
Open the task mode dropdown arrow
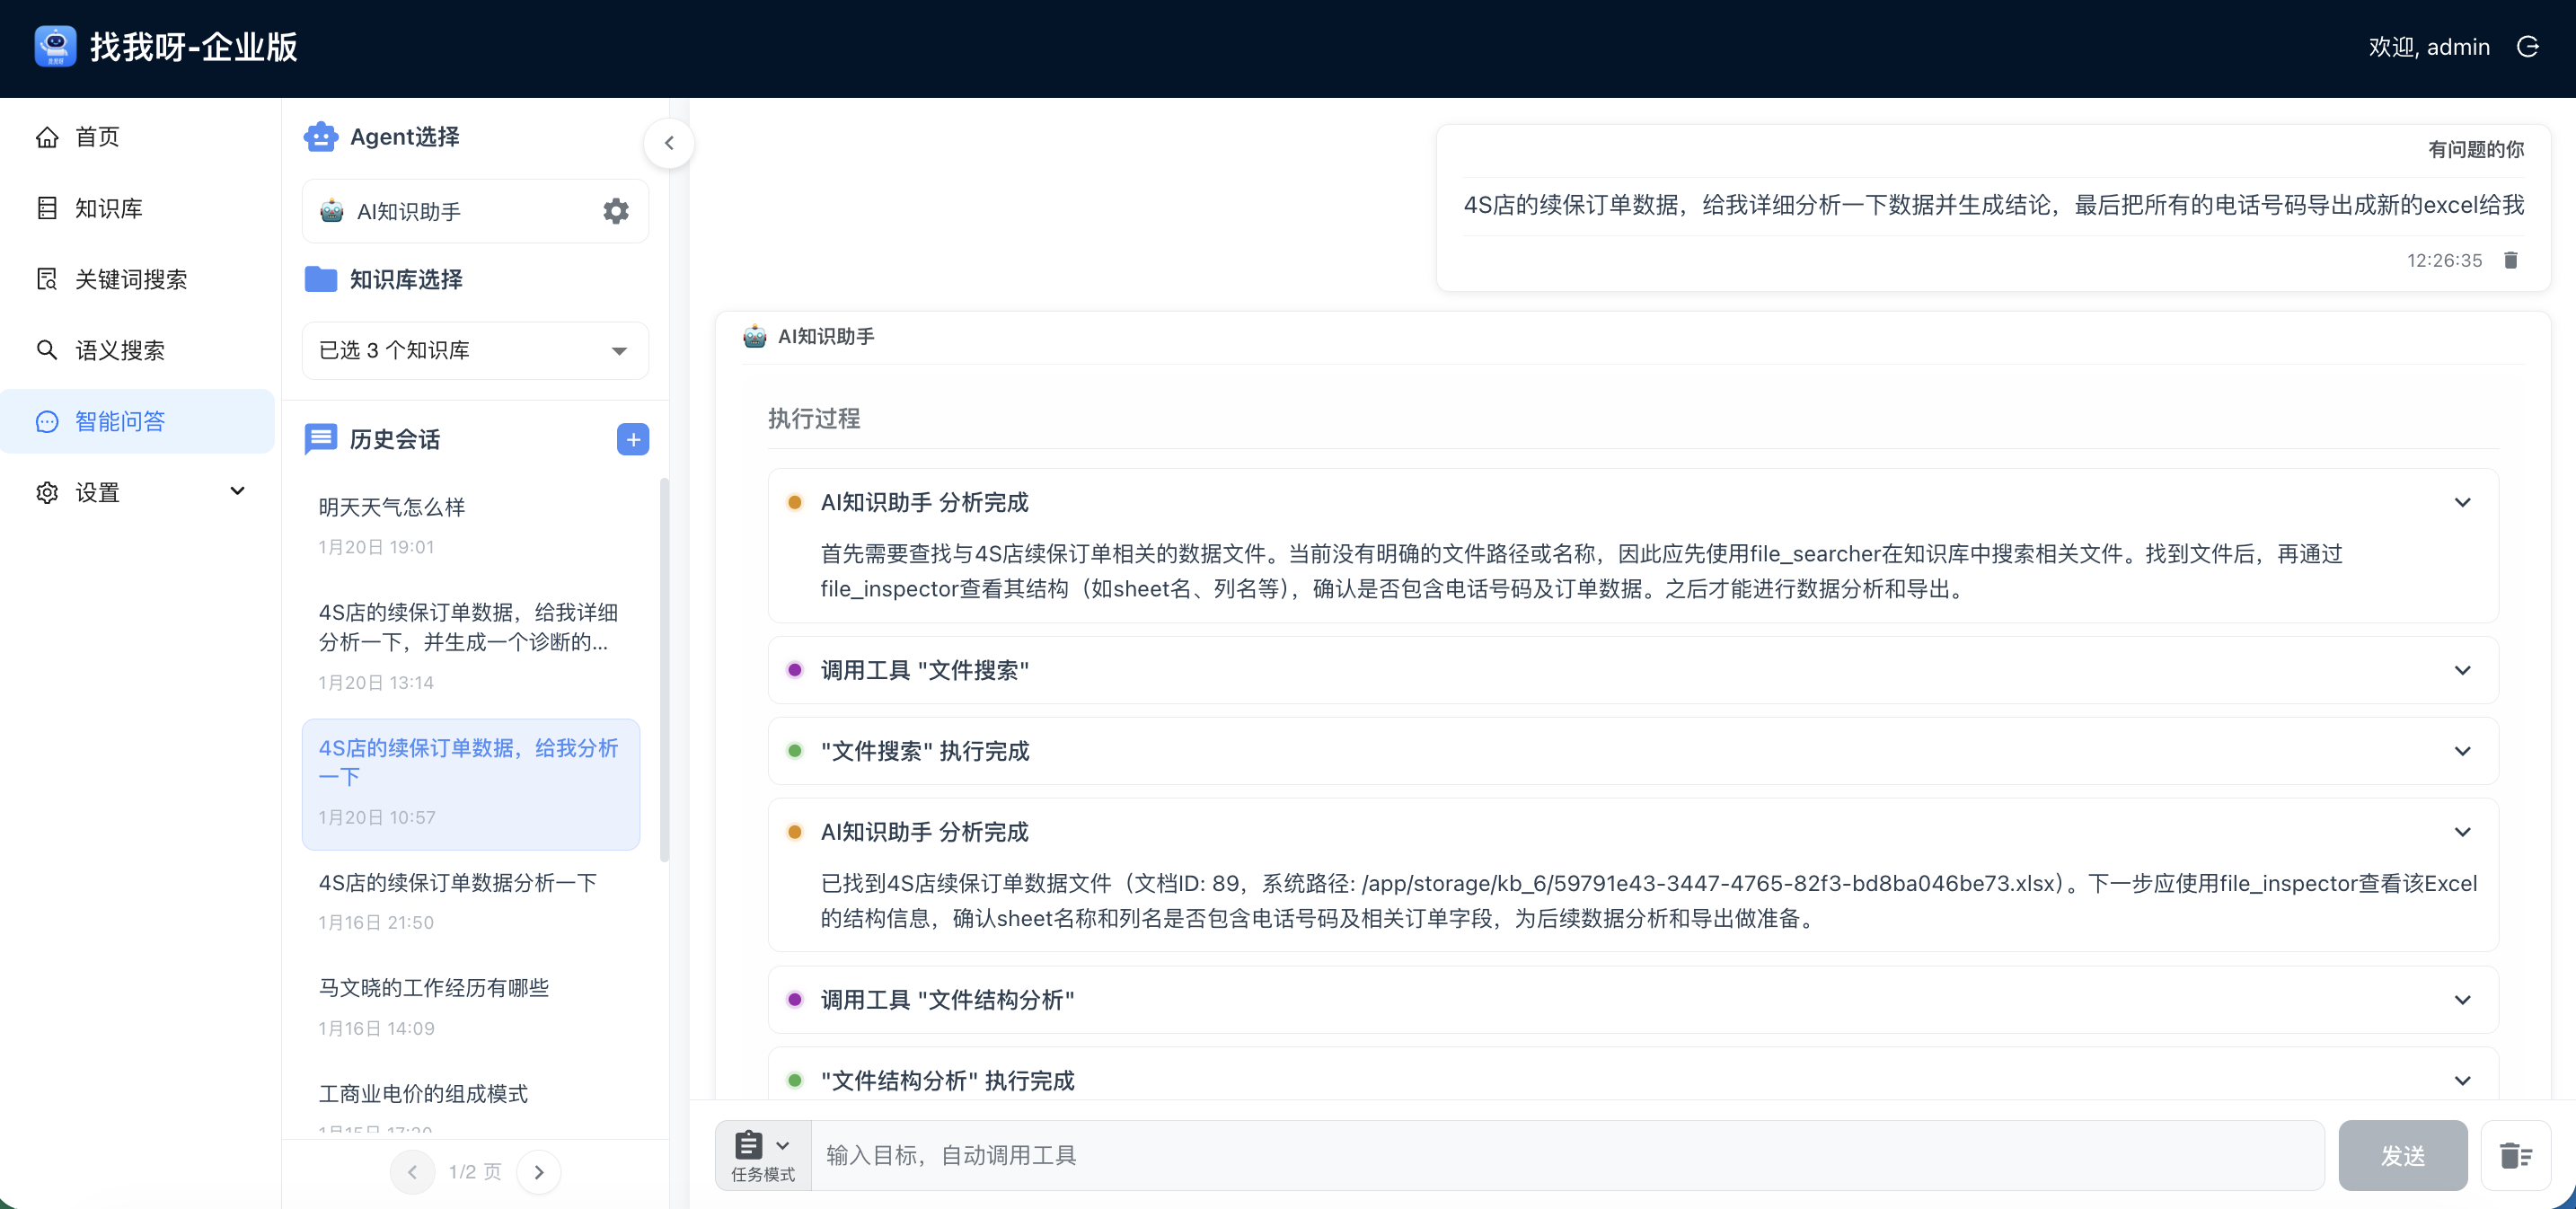[784, 1146]
